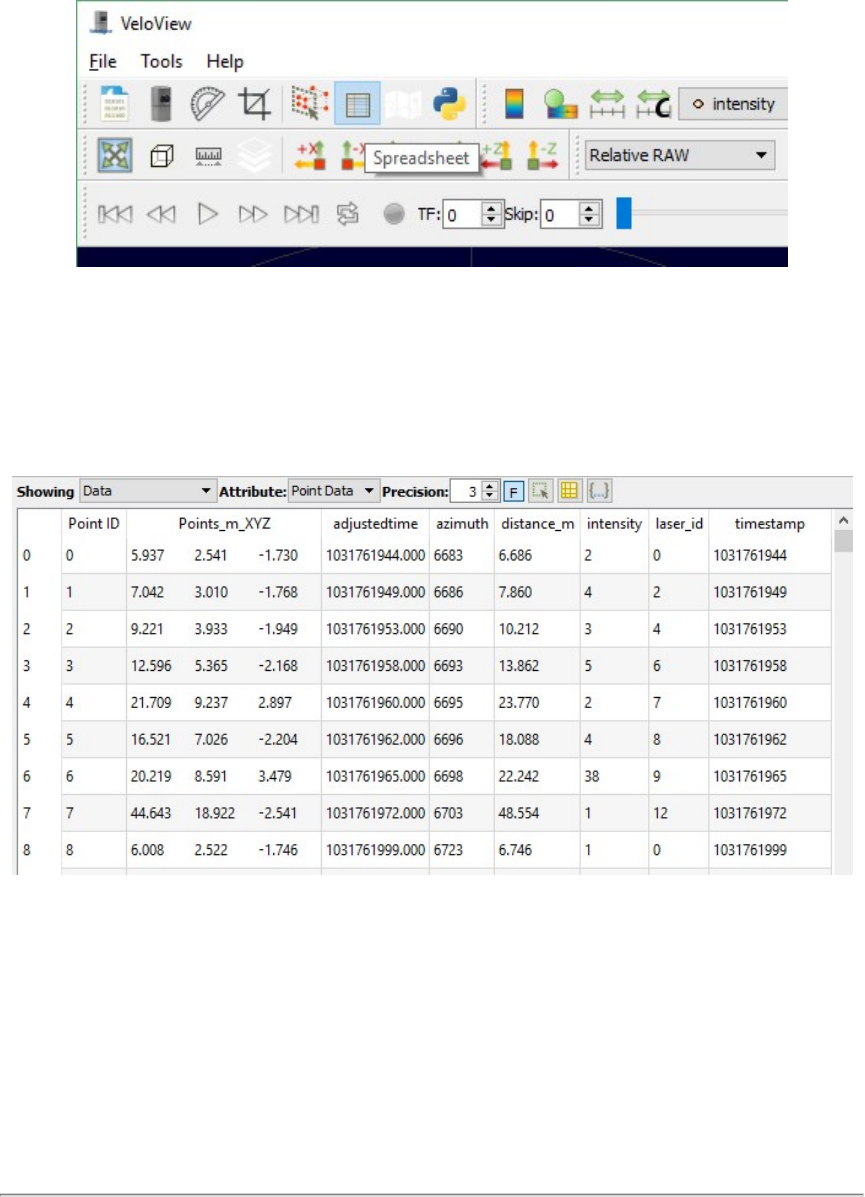Toggle fixed-point F number format

514,491
